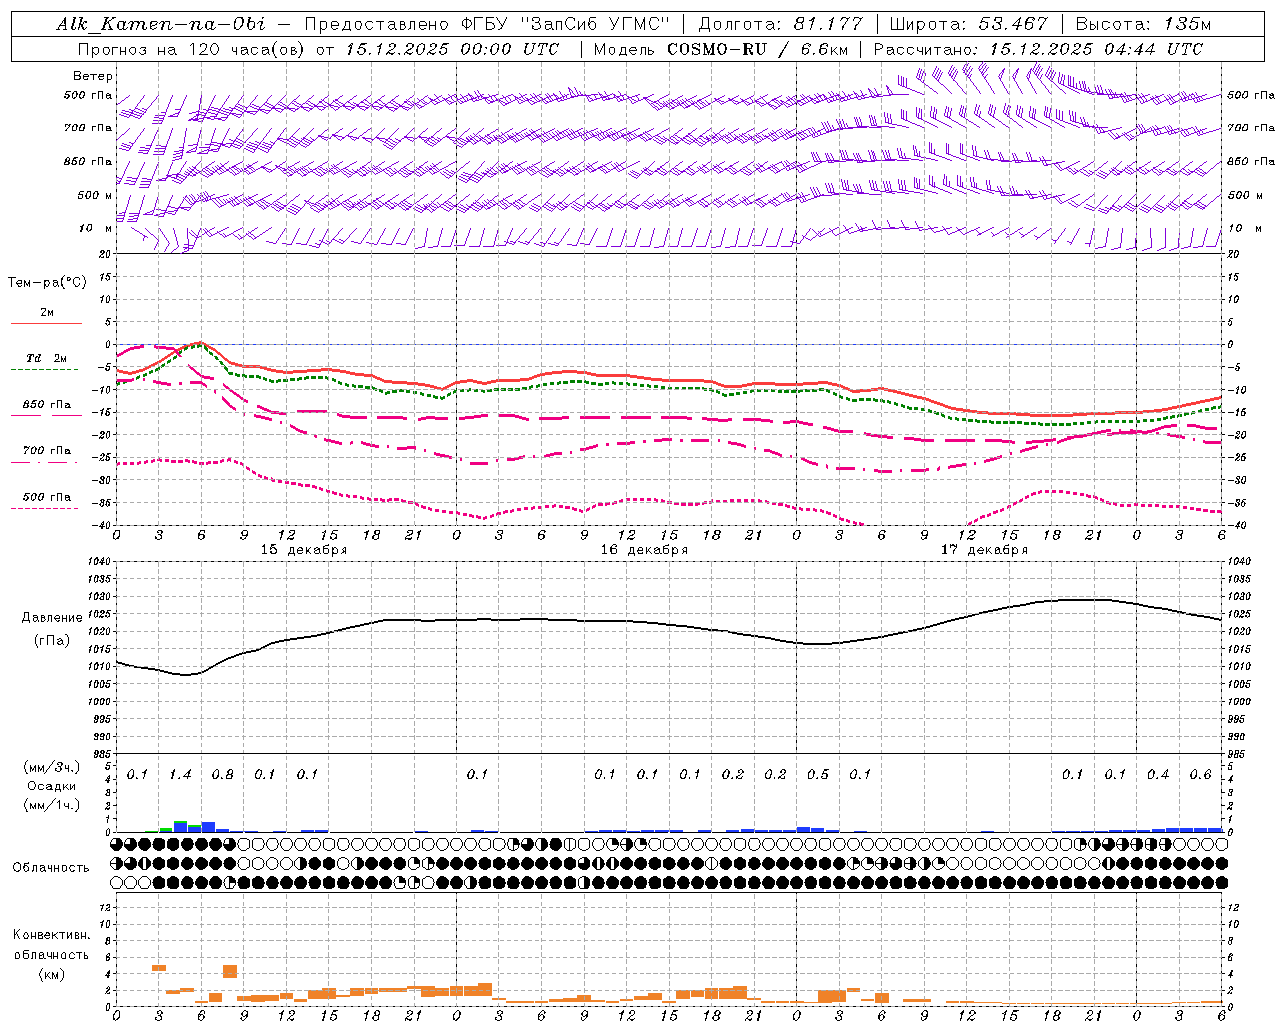
Task: Click the 'Осадки' label
Action: click(x=51, y=786)
